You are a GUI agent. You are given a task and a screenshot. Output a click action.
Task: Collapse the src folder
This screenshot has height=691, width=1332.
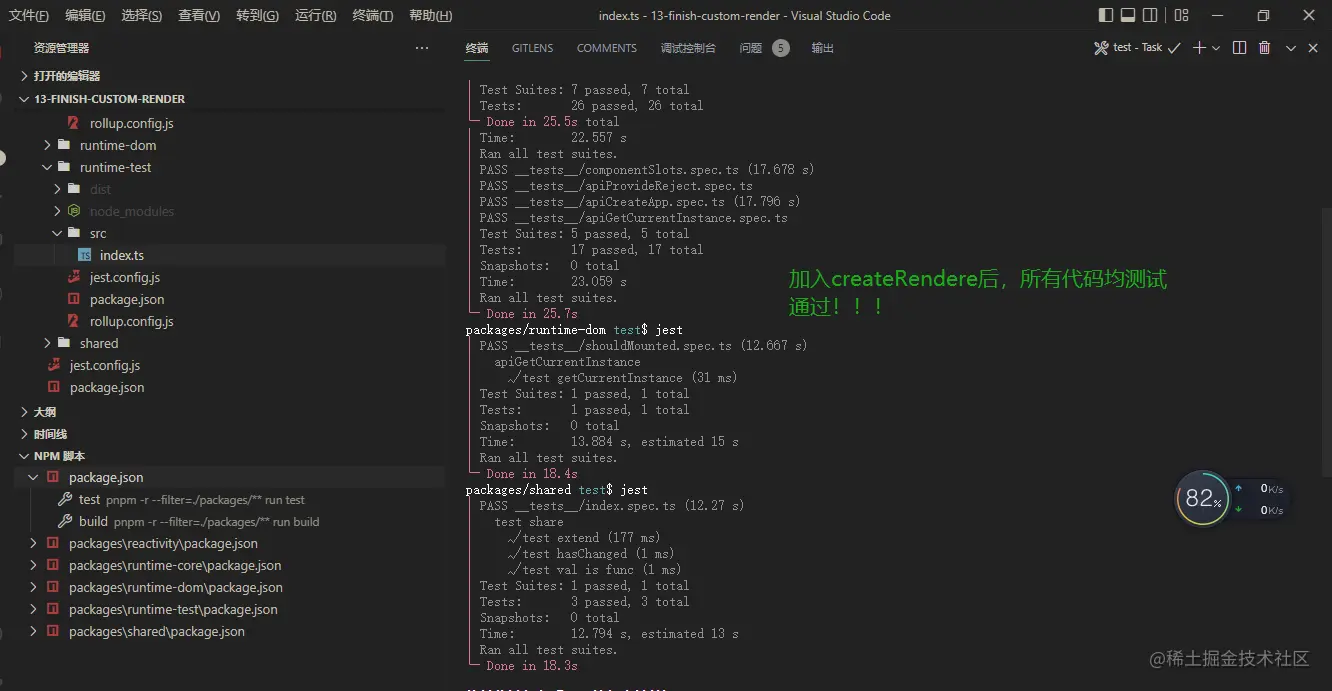coord(230,233)
